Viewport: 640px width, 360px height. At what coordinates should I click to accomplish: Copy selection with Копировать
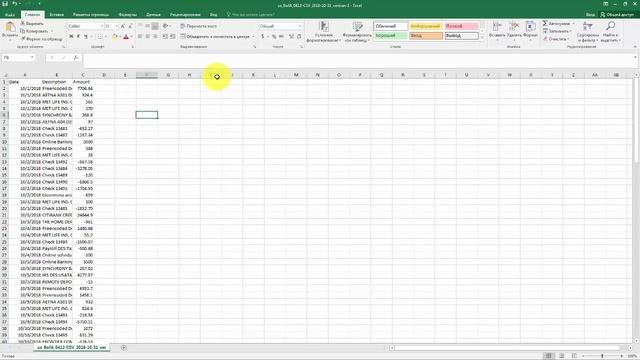(x=35, y=31)
